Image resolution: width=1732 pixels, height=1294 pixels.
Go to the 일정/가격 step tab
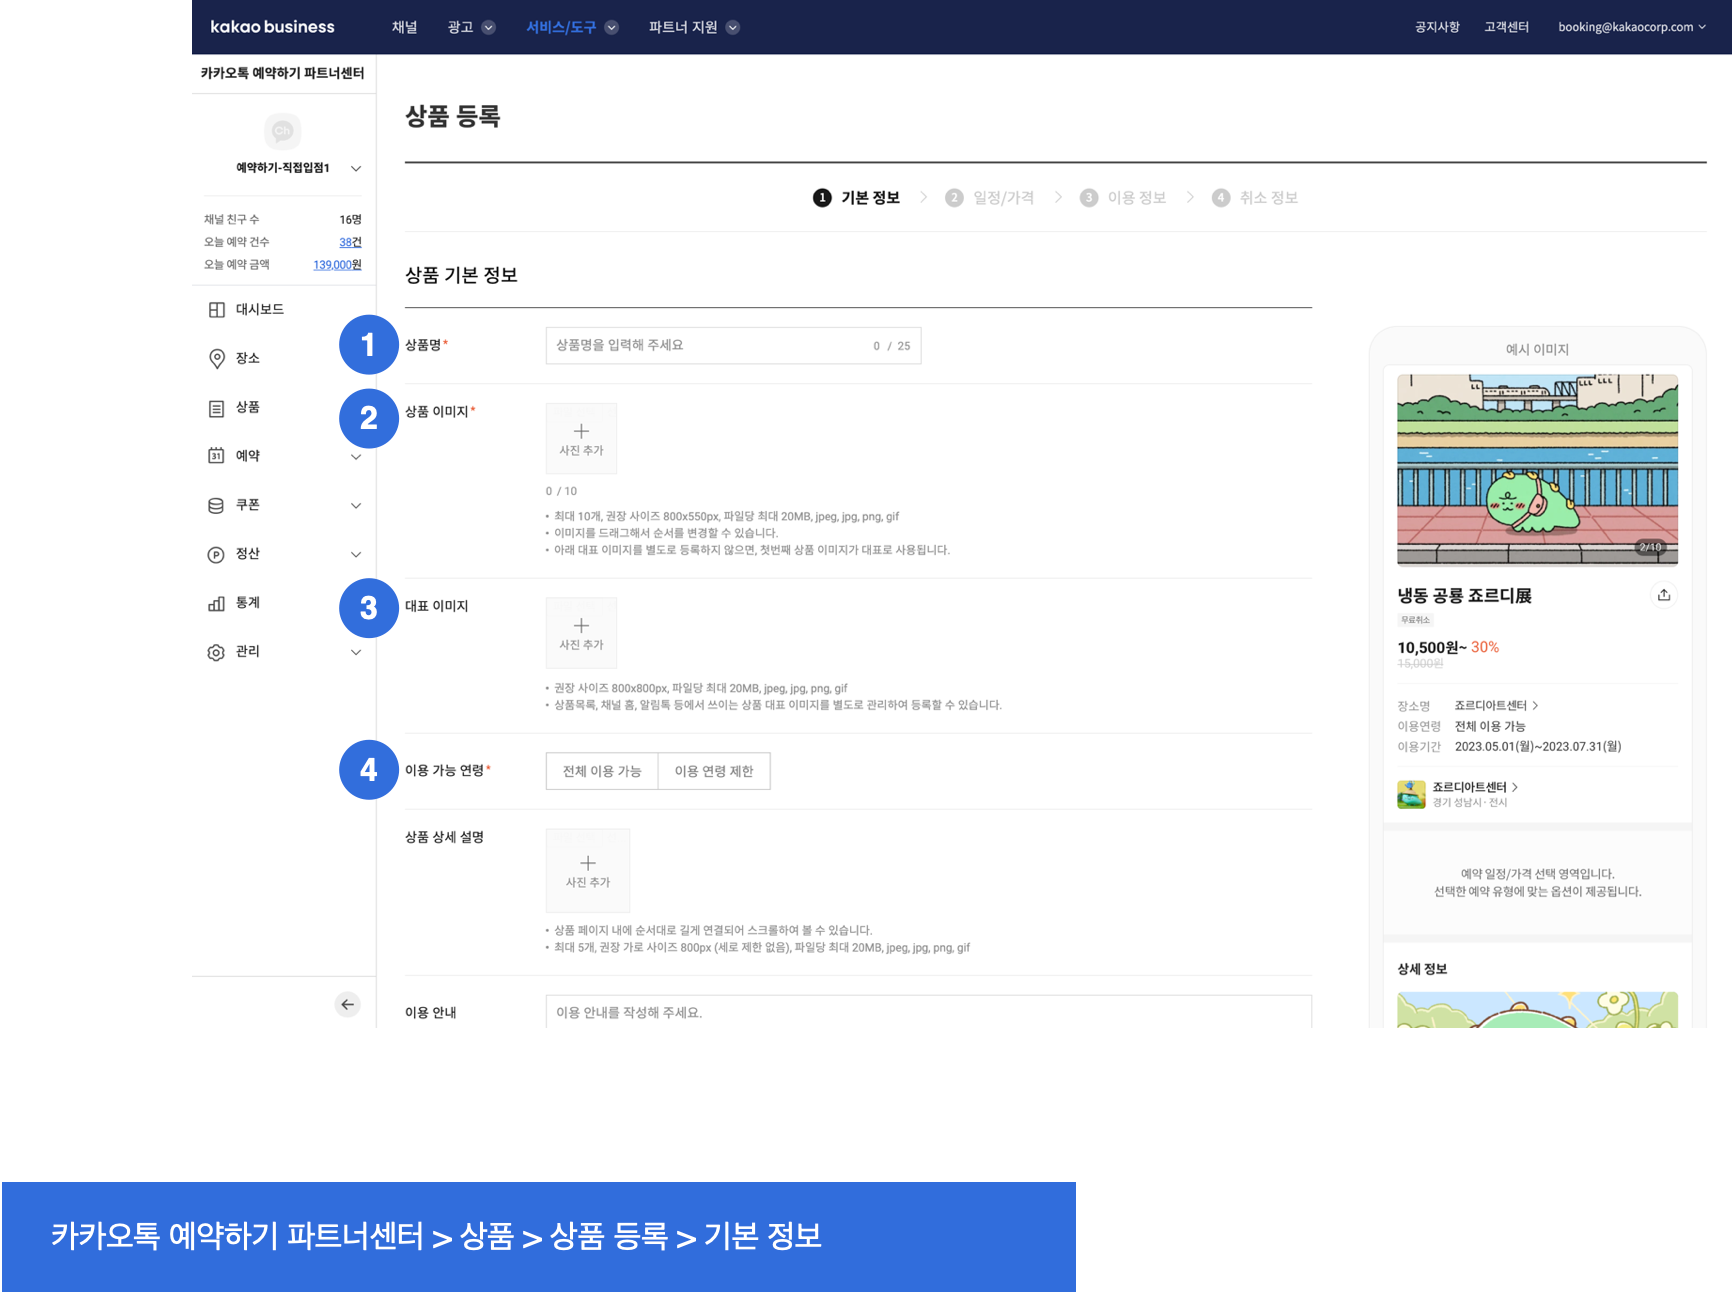[1002, 198]
